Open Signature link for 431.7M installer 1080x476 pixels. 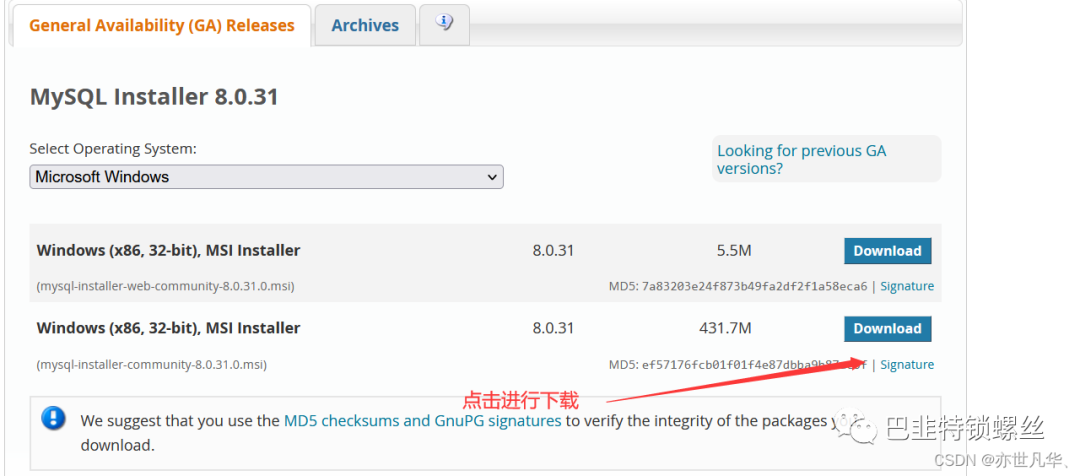pyautogui.click(x=907, y=364)
